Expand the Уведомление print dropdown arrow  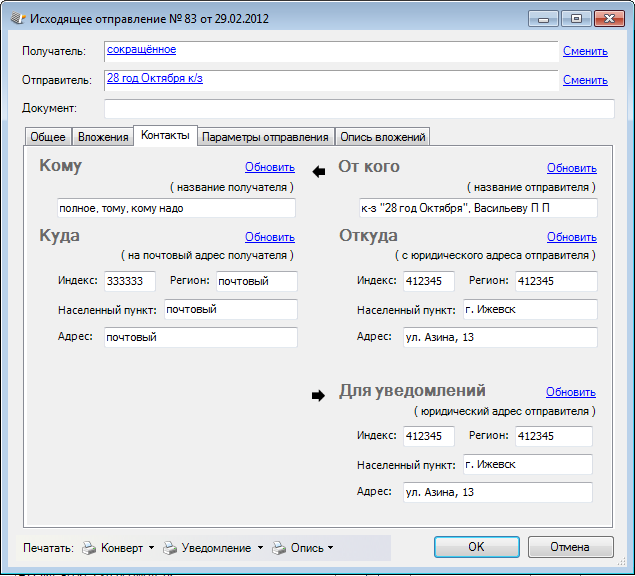(261, 548)
